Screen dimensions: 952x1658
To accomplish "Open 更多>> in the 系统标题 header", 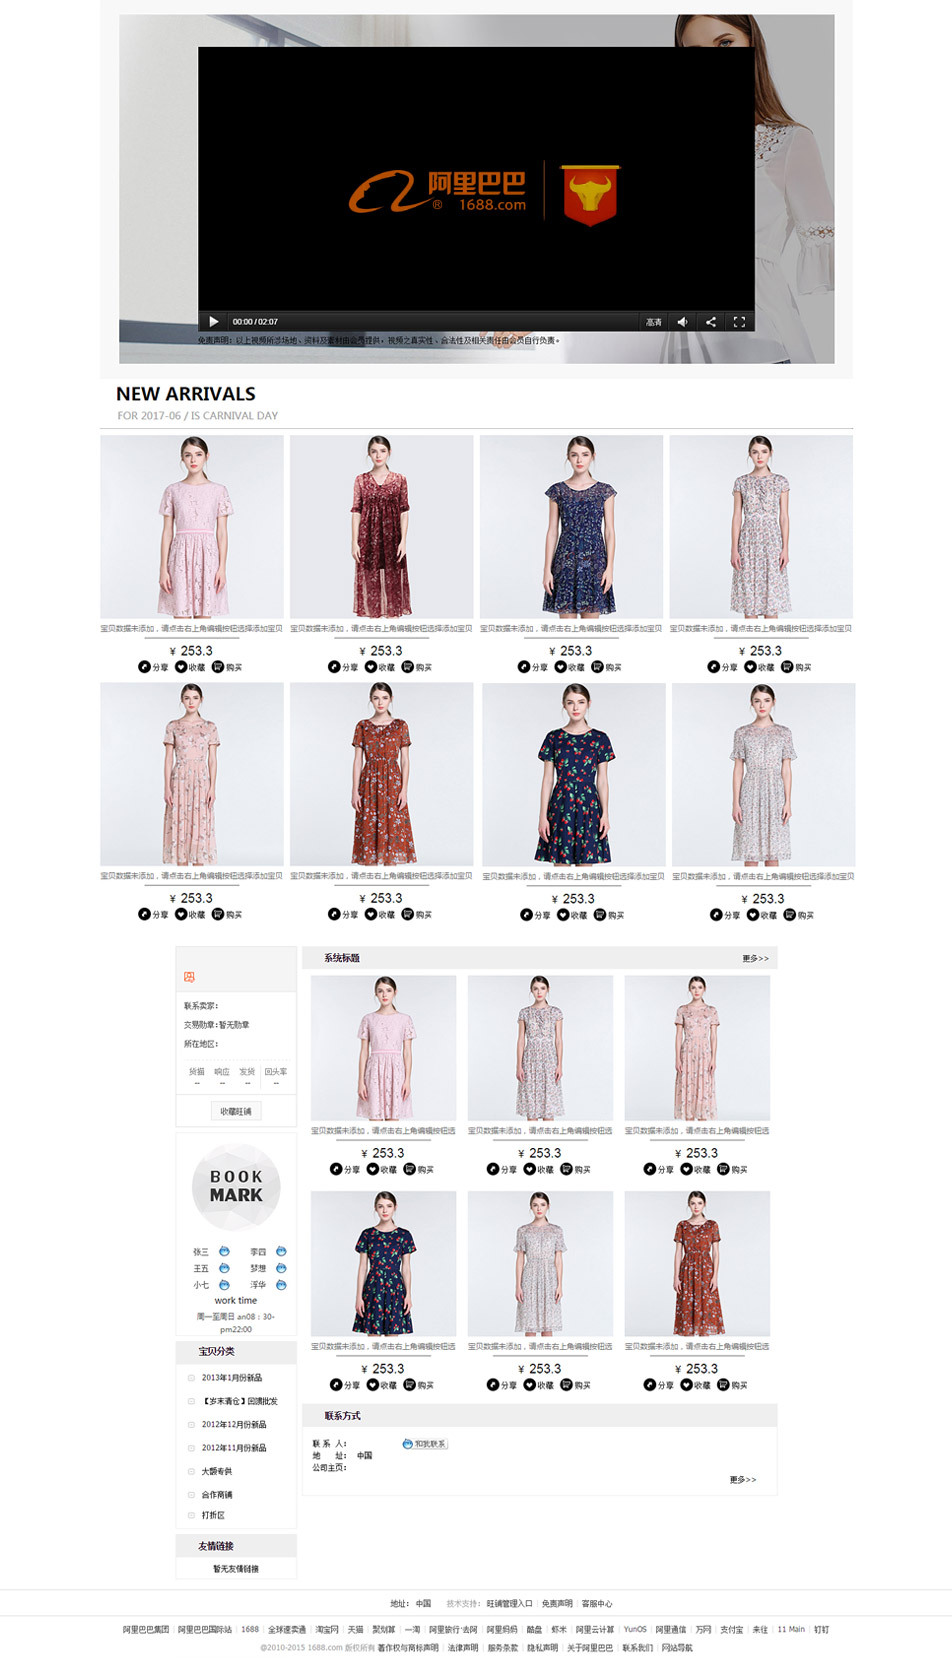I will click(756, 958).
